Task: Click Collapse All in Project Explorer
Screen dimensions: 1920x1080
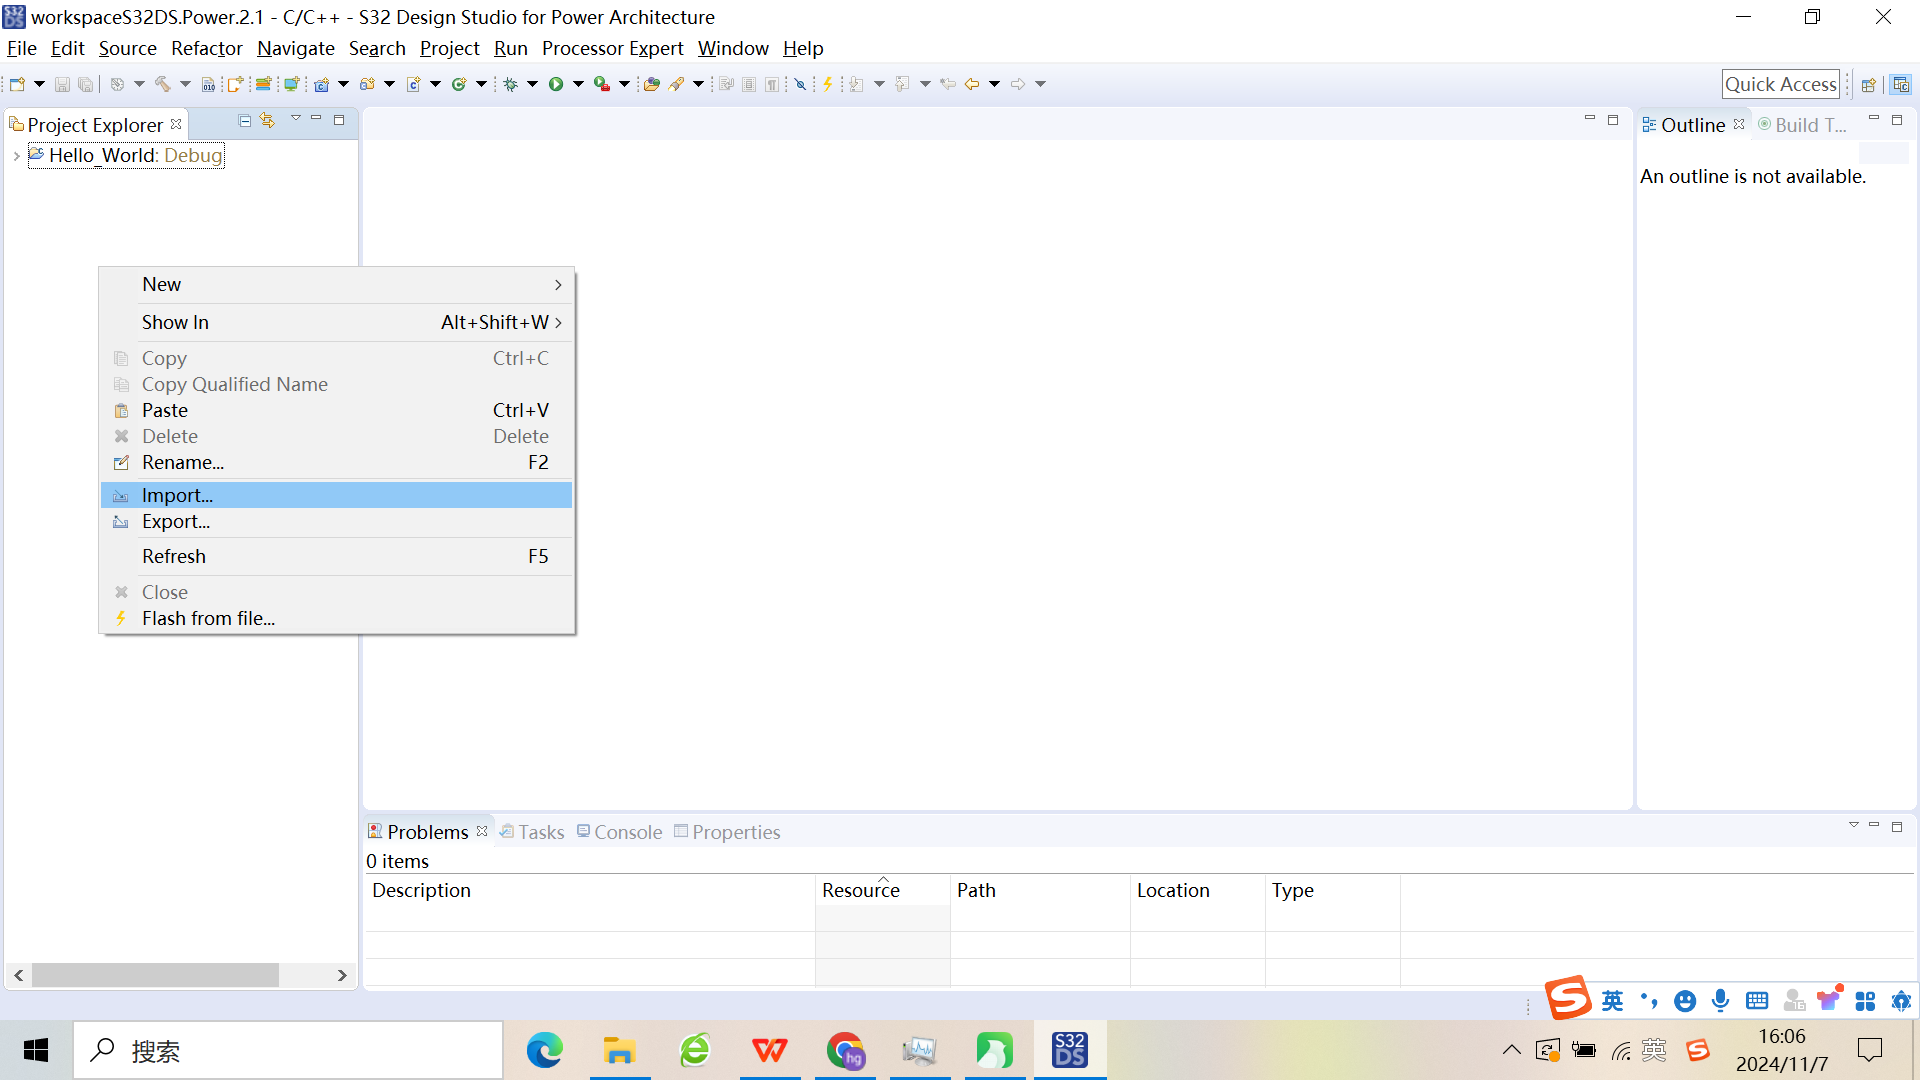Action: (x=245, y=121)
